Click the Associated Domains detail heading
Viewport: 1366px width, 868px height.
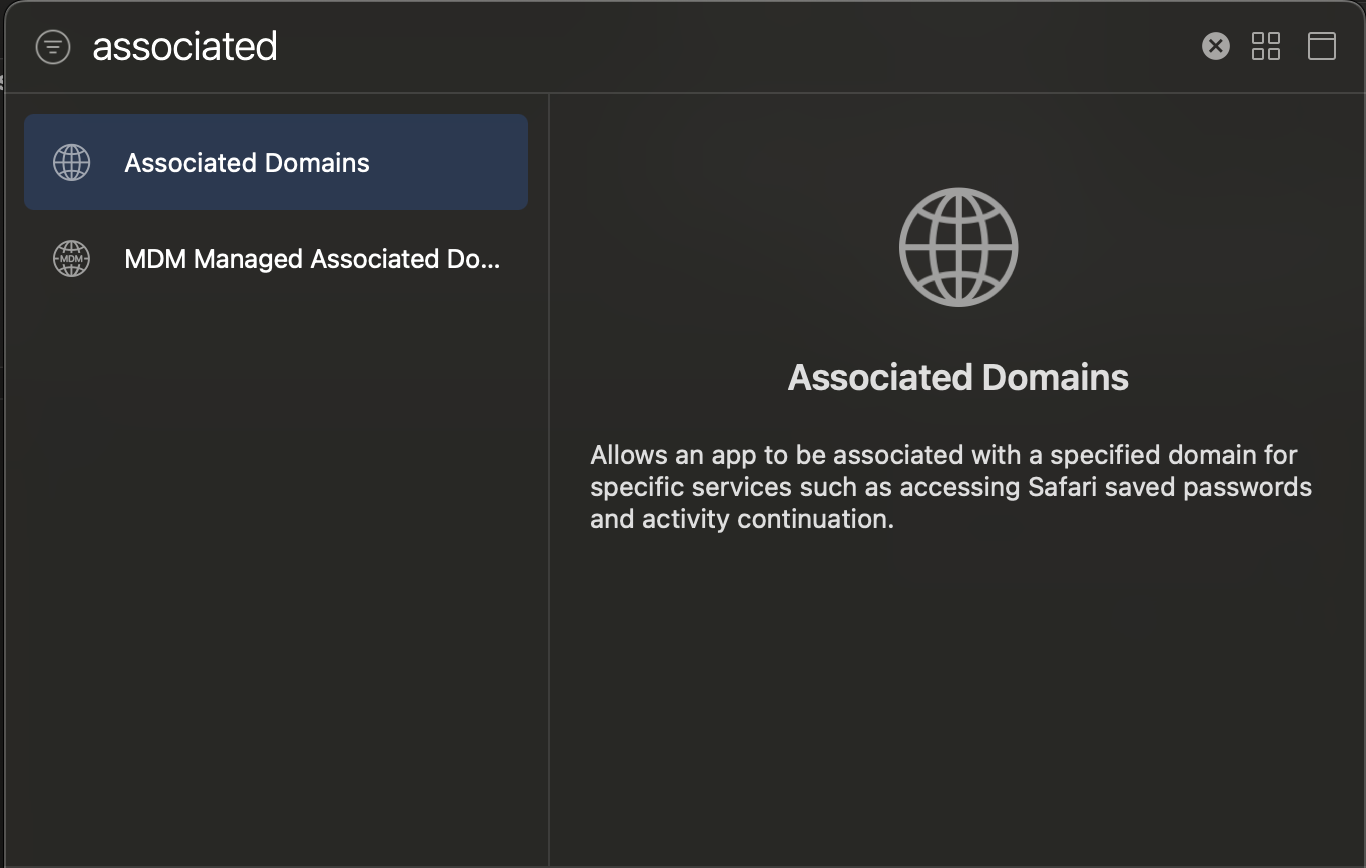click(x=958, y=377)
